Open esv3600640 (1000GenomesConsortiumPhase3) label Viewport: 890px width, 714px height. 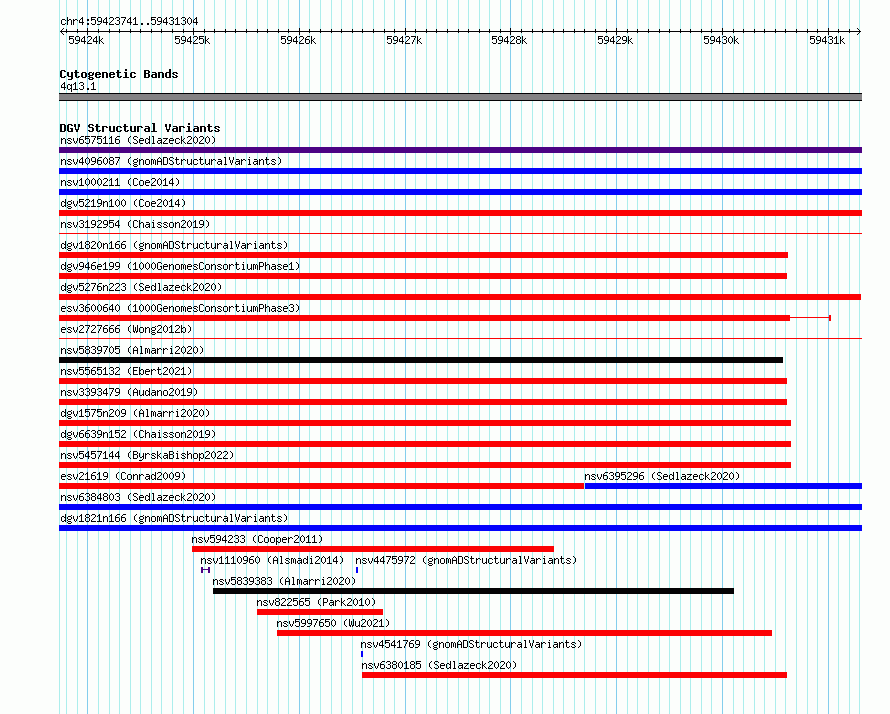tap(180, 308)
